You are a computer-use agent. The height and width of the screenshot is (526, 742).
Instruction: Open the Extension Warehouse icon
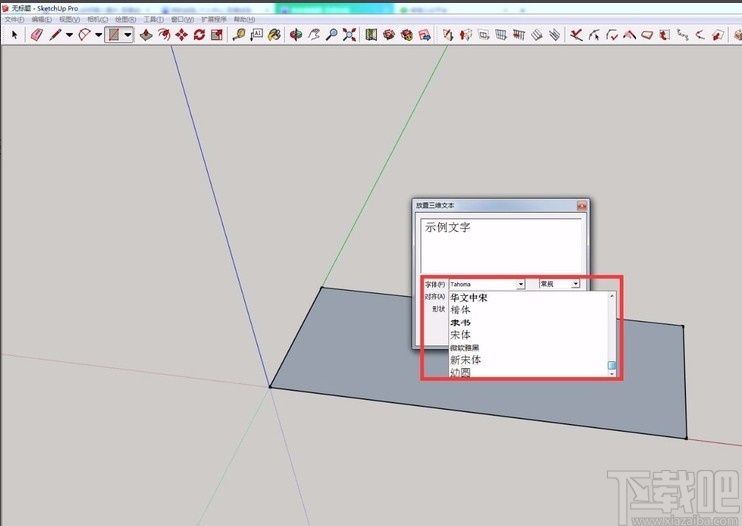pyautogui.click(x=406, y=35)
